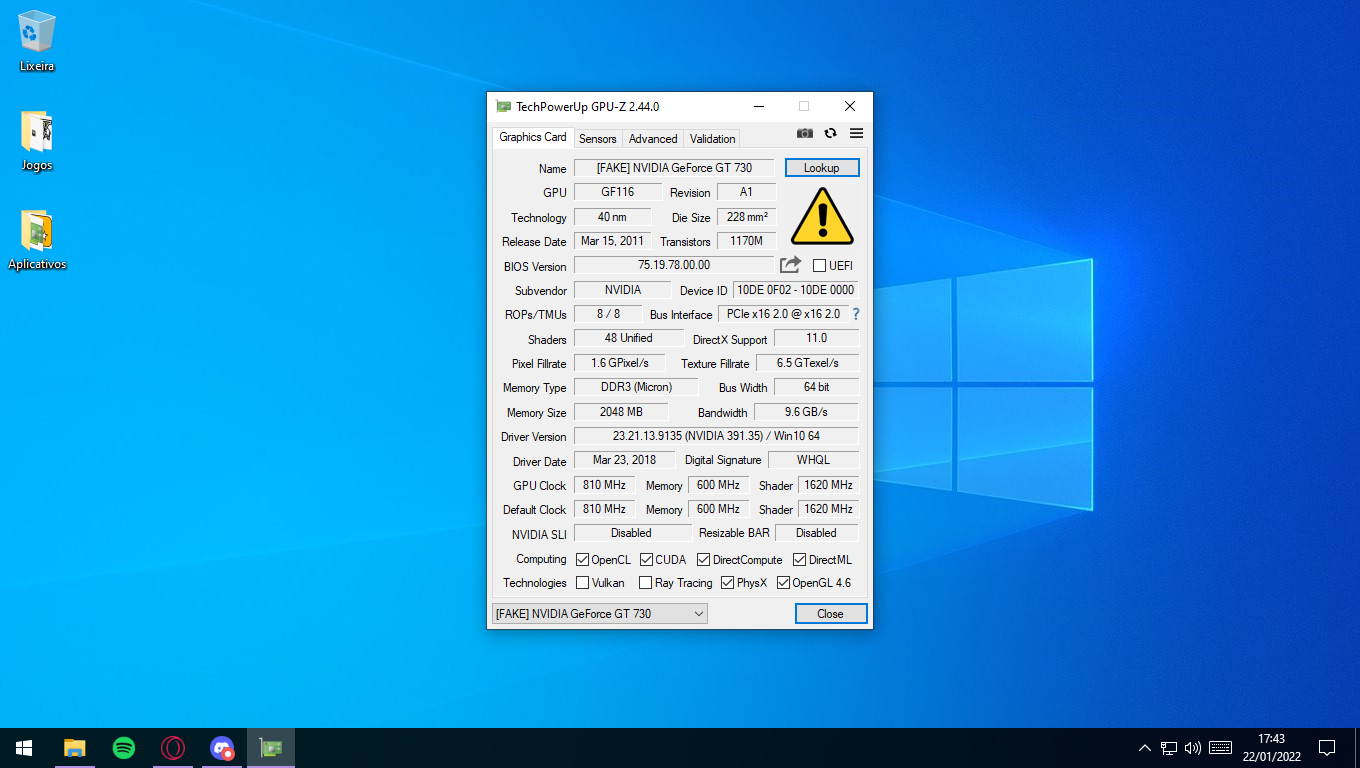Viewport: 1360px width, 768px height.
Task: Click the Transistors value 1170M
Action: point(746,241)
